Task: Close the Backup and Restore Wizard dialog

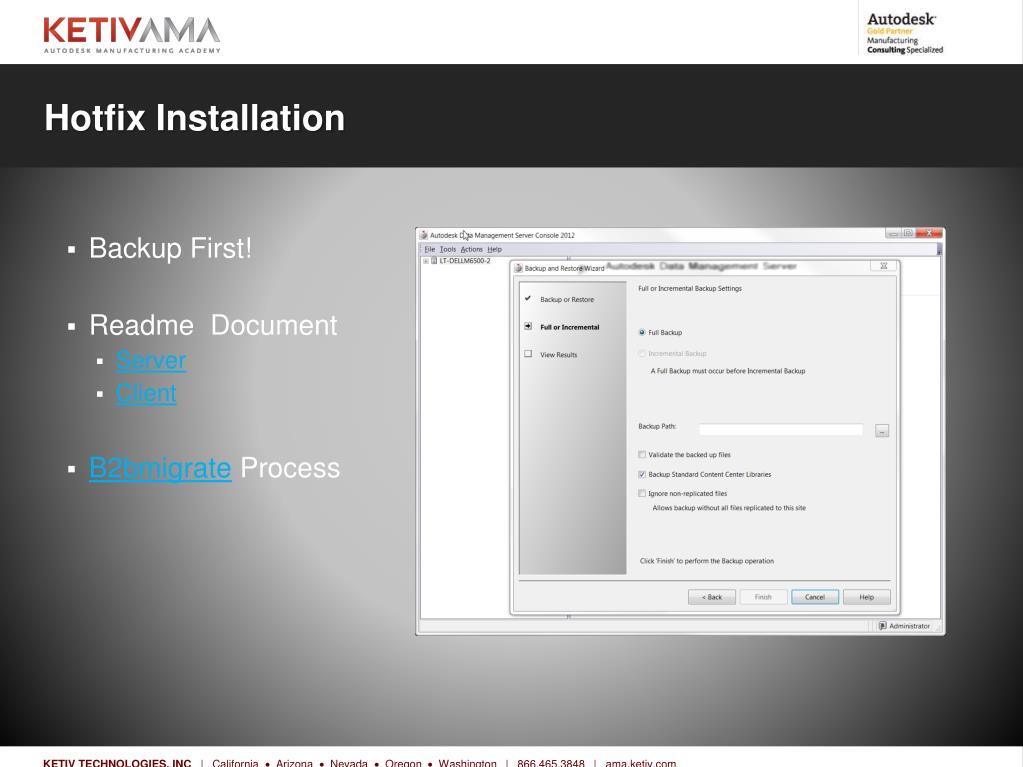Action: pyautogui.click(x=883, y=266)
